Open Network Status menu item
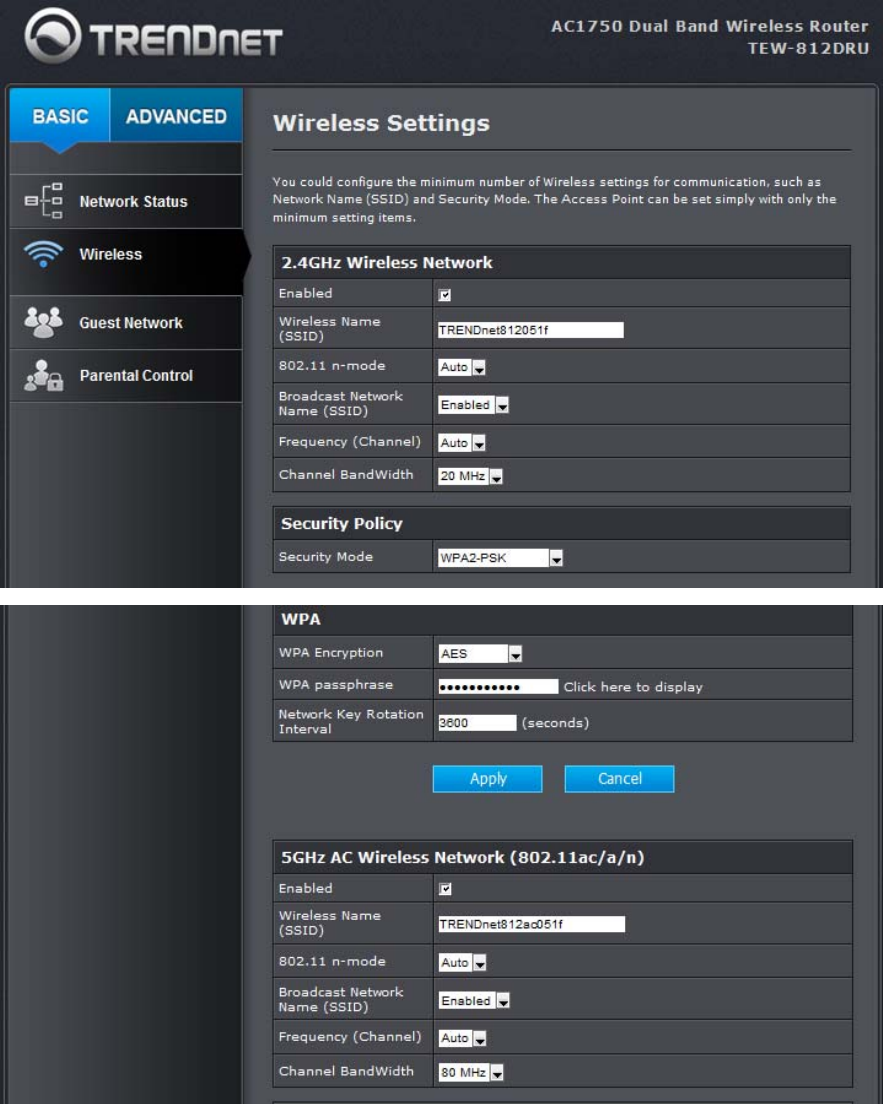Viewport: 883px width, 1104px height. 126,201
